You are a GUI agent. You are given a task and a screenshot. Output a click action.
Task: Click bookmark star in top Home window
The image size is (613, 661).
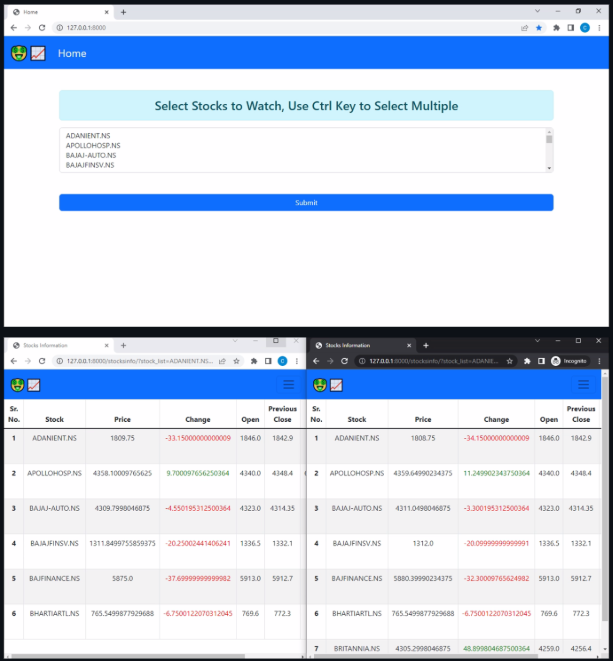[539, 28]
